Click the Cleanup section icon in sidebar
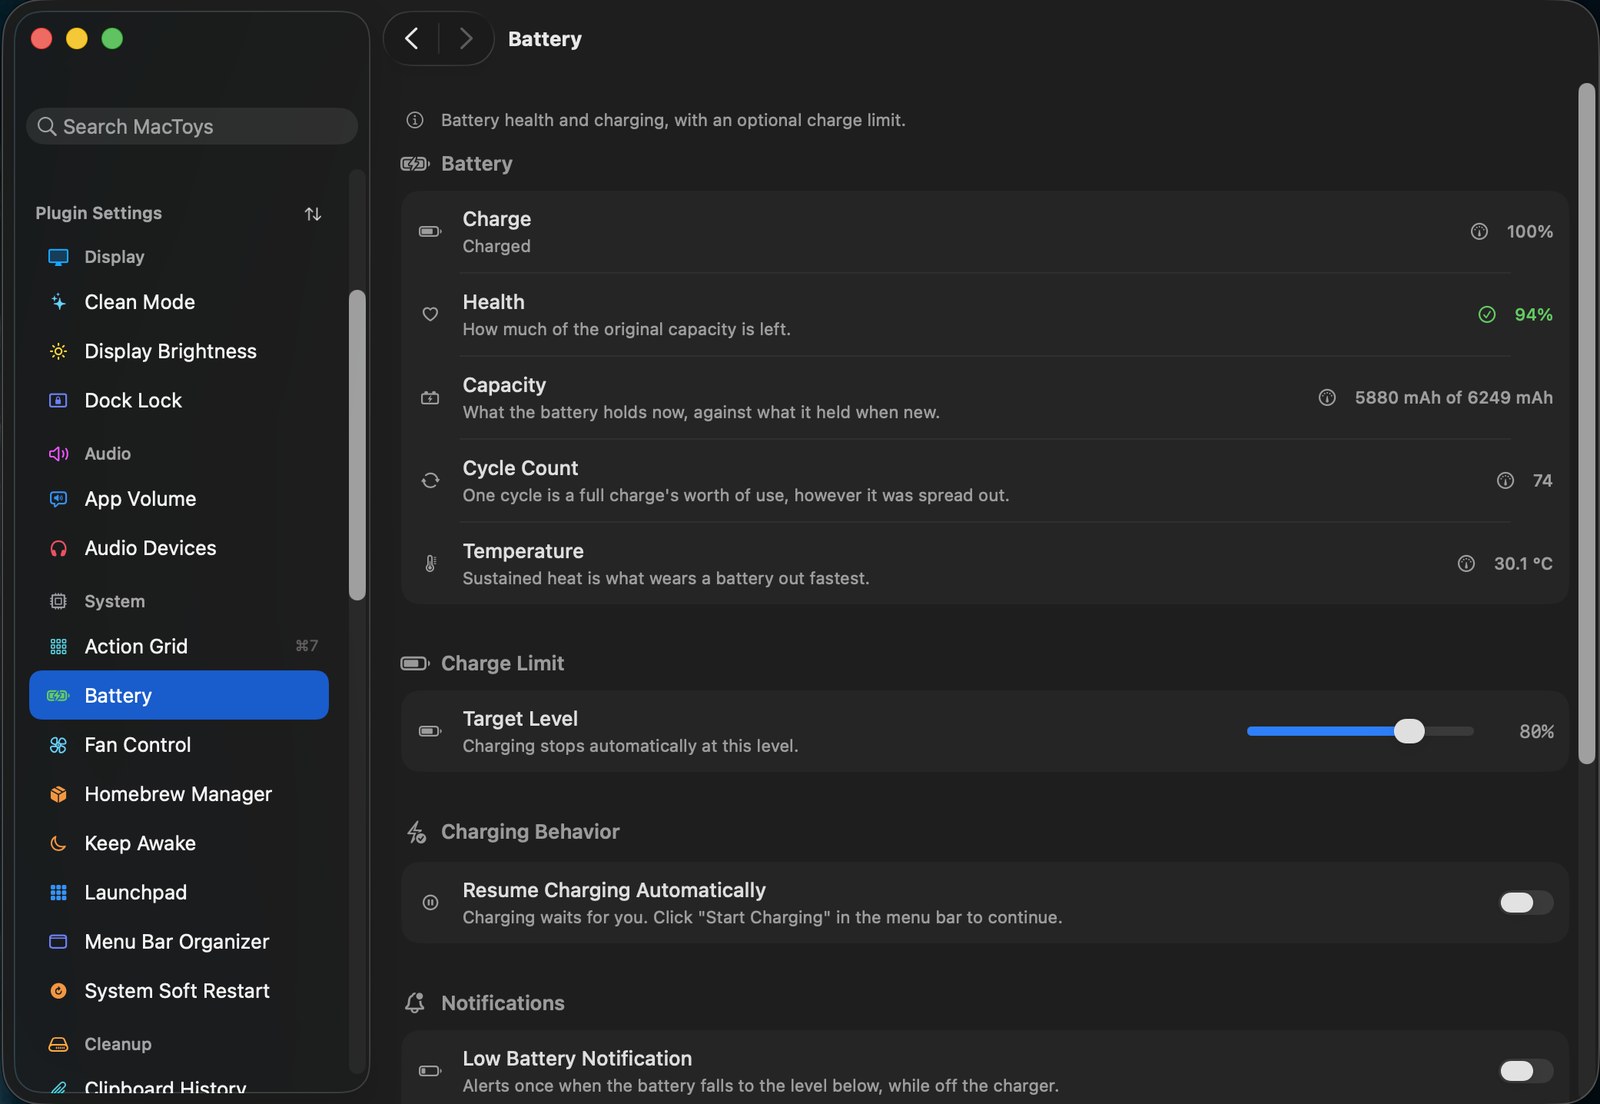Screen dimensions: 1600x1104 pyautogui.click(x=58, y=1044)
